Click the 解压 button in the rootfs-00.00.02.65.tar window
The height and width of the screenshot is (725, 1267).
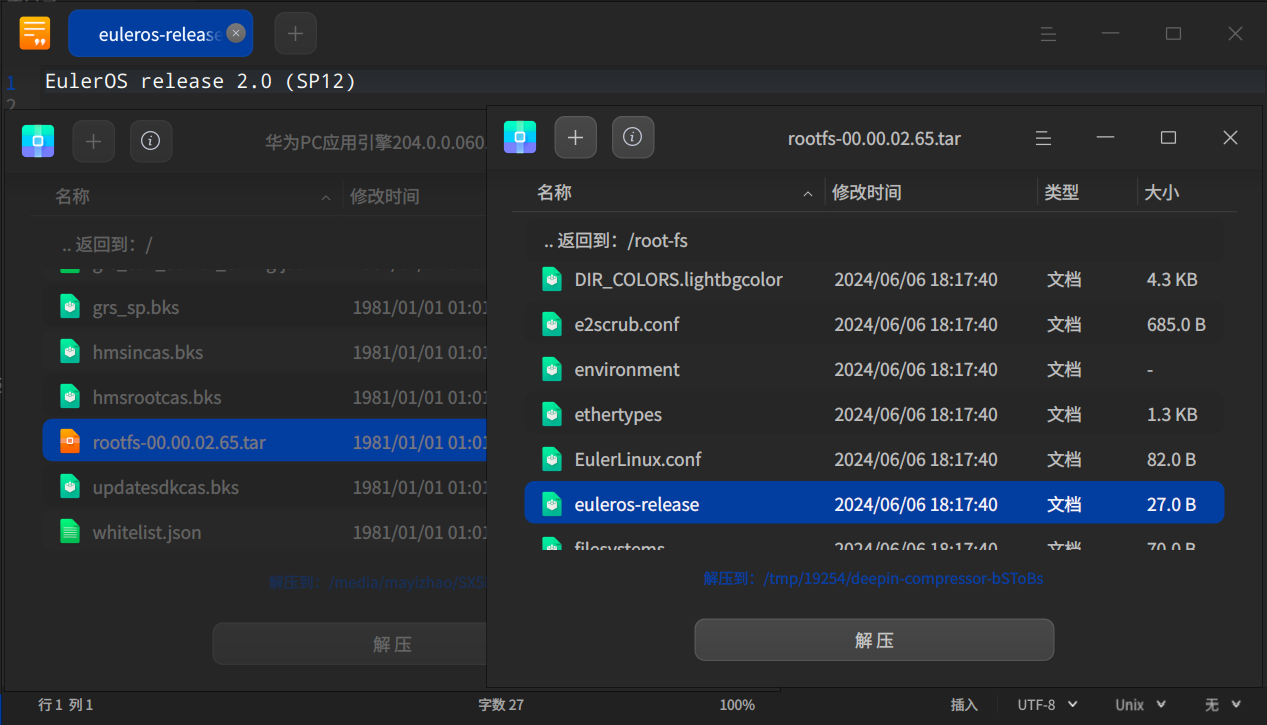[x=874, y=640]
